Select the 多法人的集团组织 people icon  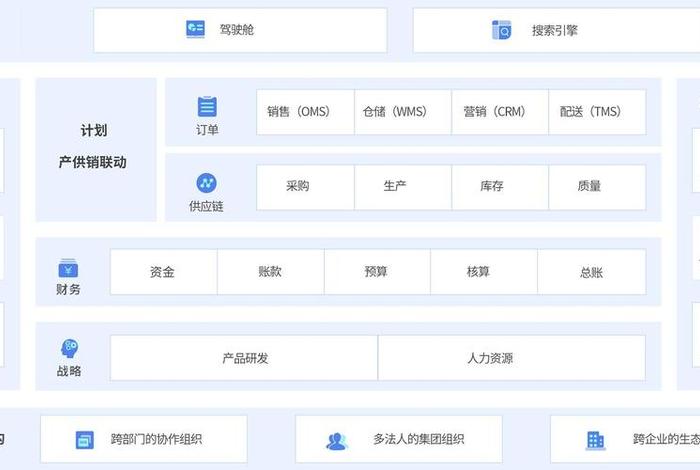click(337, 440)
